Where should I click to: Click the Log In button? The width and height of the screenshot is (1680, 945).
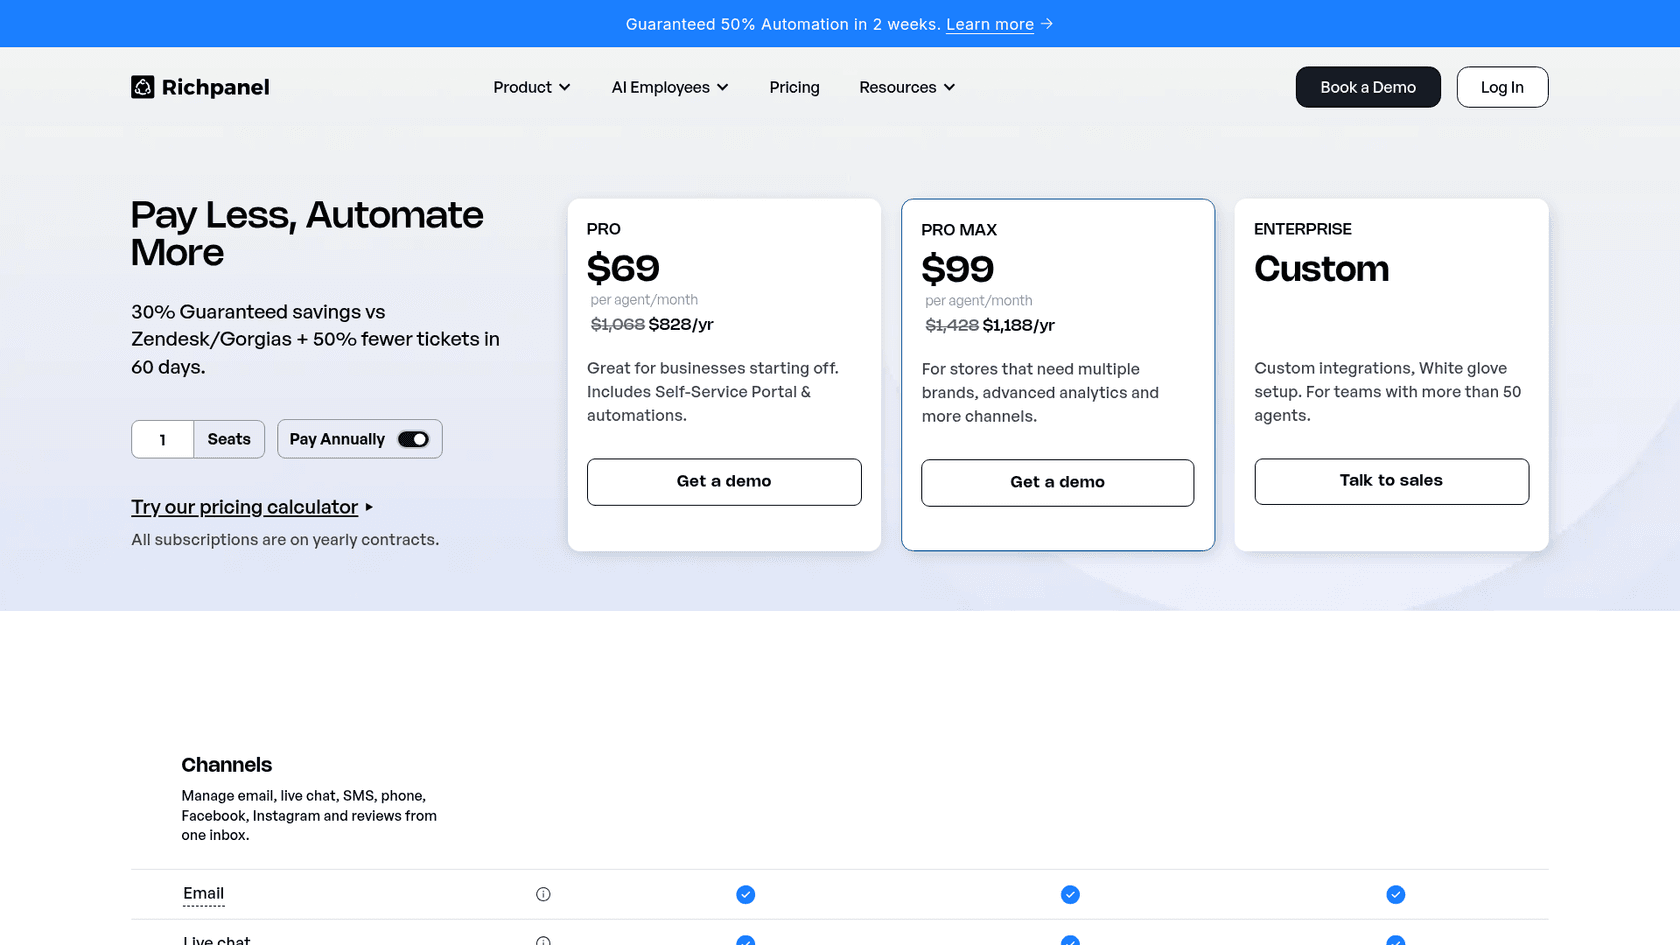pos(1502,87)
